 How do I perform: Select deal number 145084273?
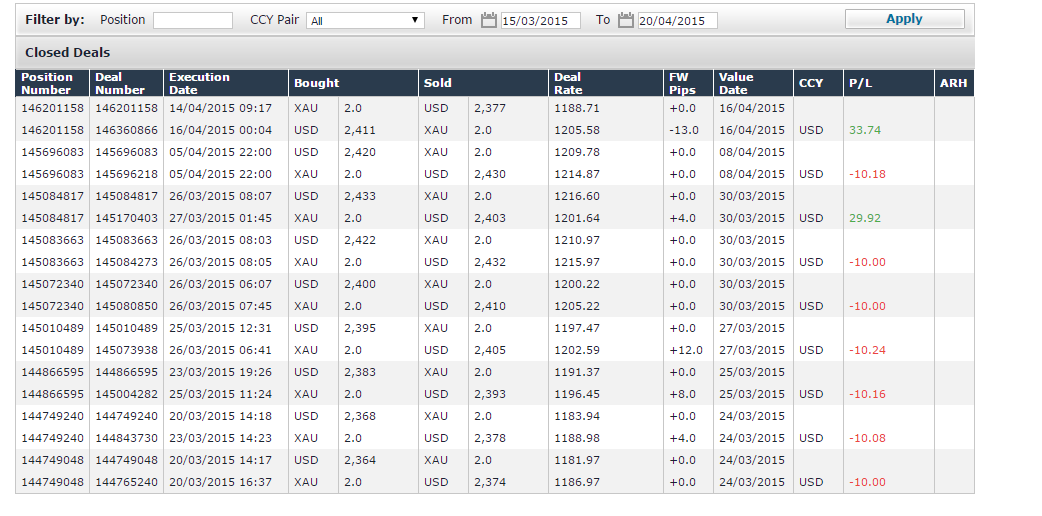(126, 262)
